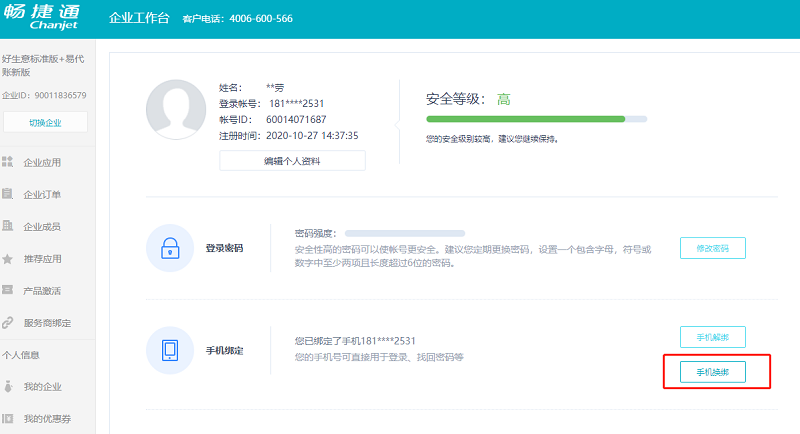The image size is (800, 434).
Task: Click the 手机绑定 phone icon
Action: click(170, 350)
